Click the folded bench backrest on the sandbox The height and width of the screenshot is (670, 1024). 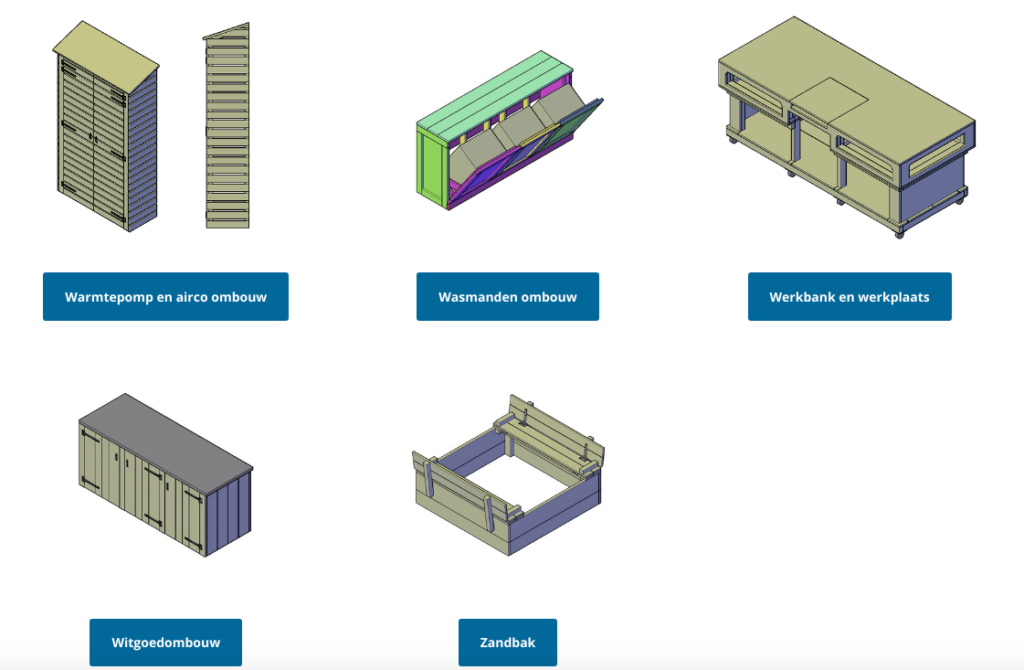pyautogui.click(x=550, y=420)
